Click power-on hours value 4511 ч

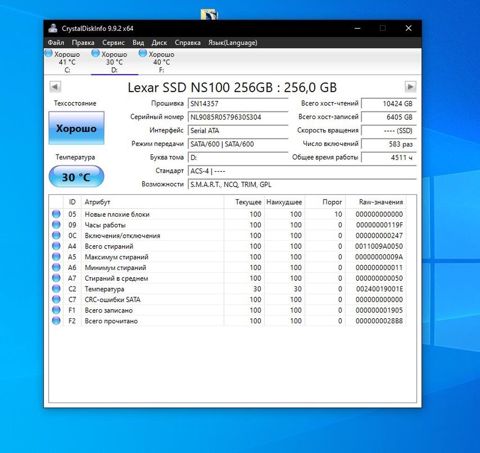[x=389, y=157]
